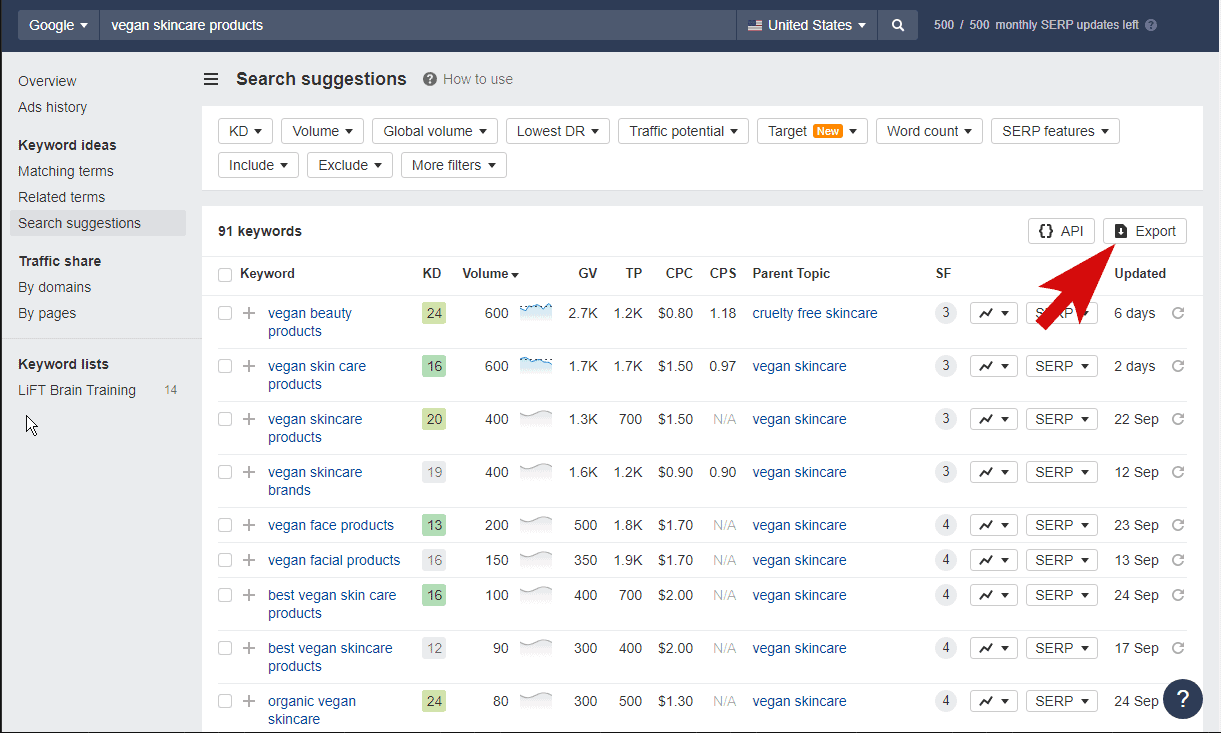Click SF badge 3 for 'vegan beauty products'
Viewport: 1221px width, 733px height.
[946, 313]
